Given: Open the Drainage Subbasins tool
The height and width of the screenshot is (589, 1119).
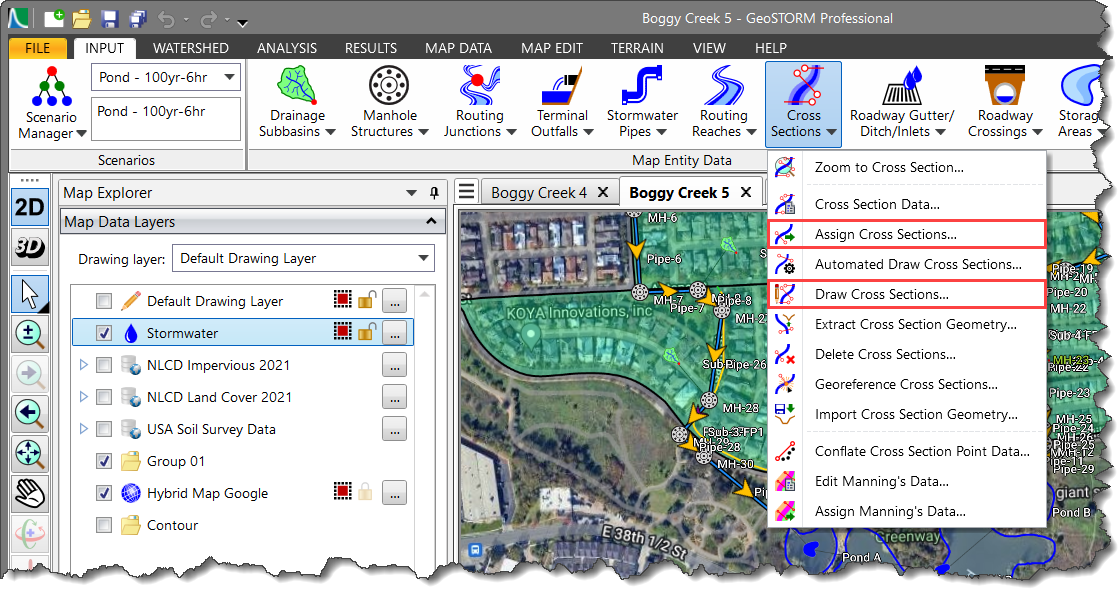Looking at the screenshot, I should [x=297, y=102].
